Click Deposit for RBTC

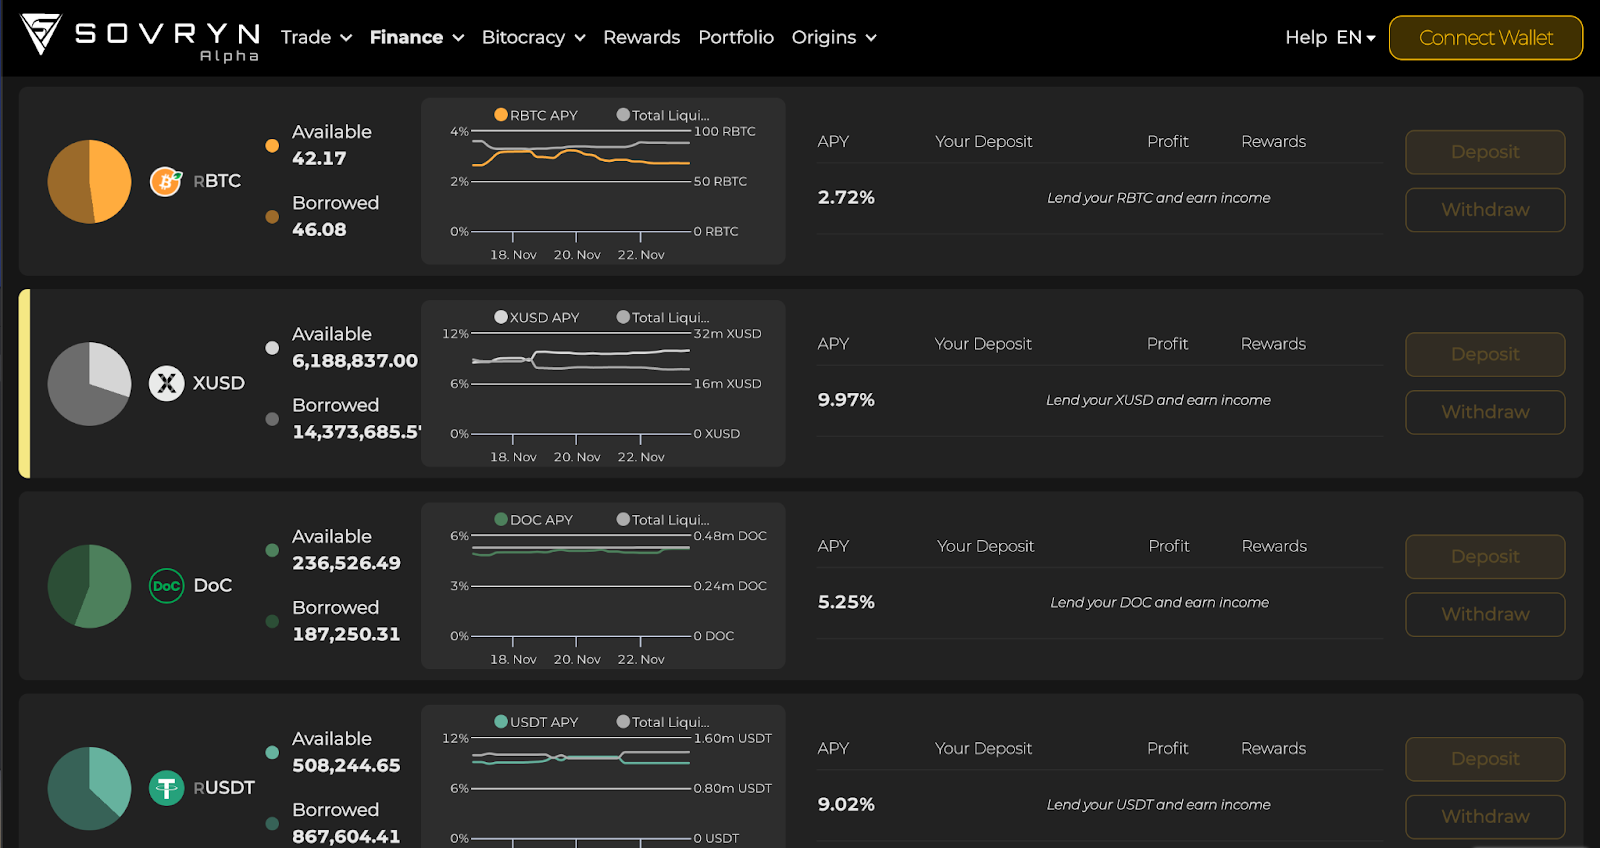(x=1485, y=152)
